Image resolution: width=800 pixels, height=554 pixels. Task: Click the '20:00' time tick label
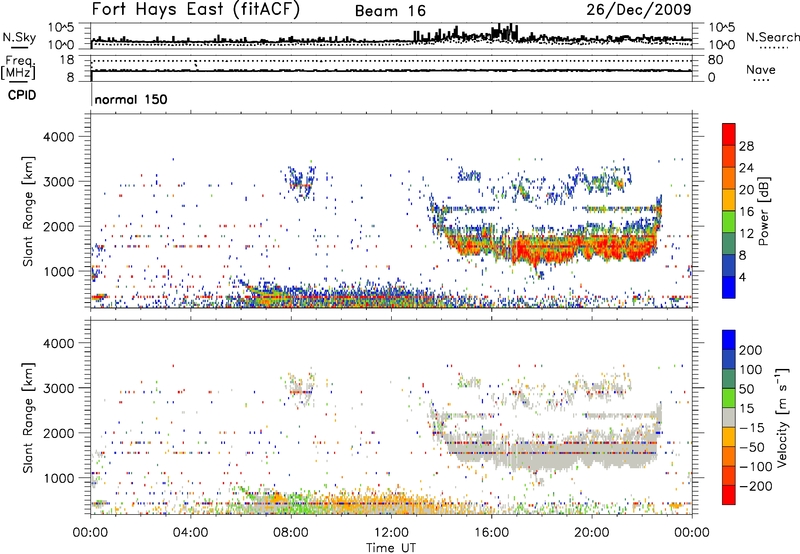pos(591,533)
